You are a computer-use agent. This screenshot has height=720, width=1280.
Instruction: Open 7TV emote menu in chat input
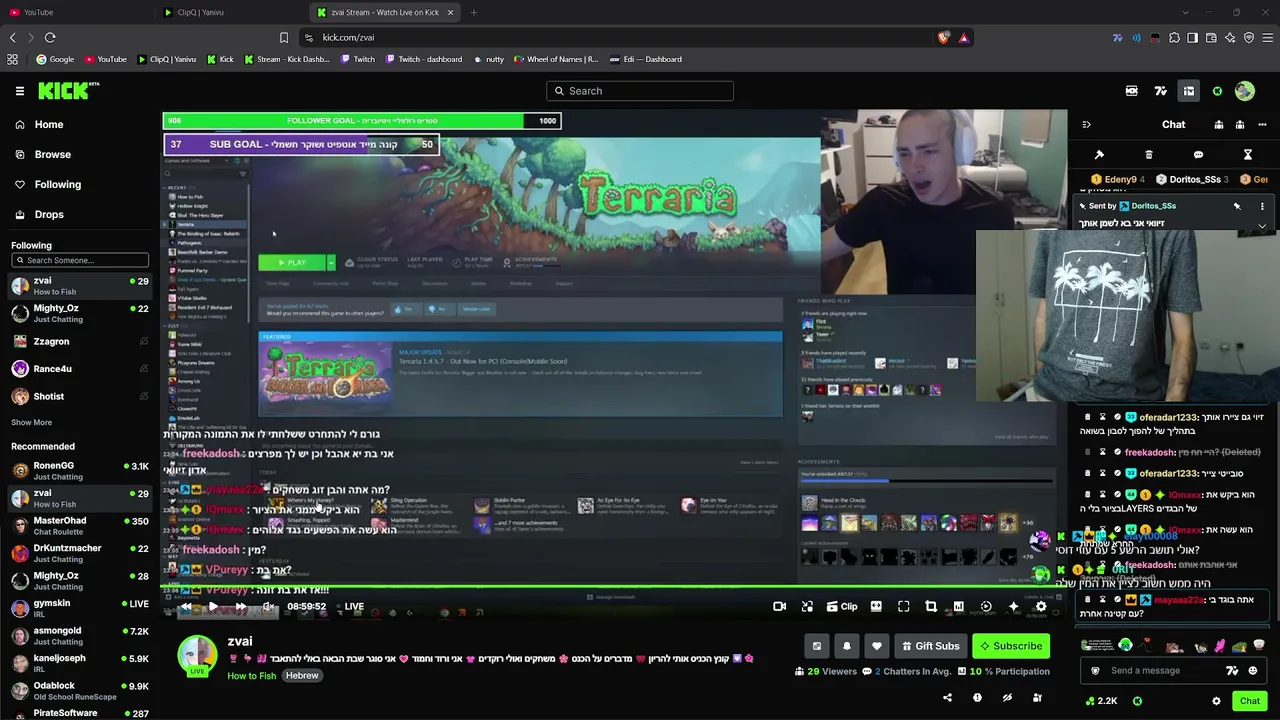coord(1232,670)
